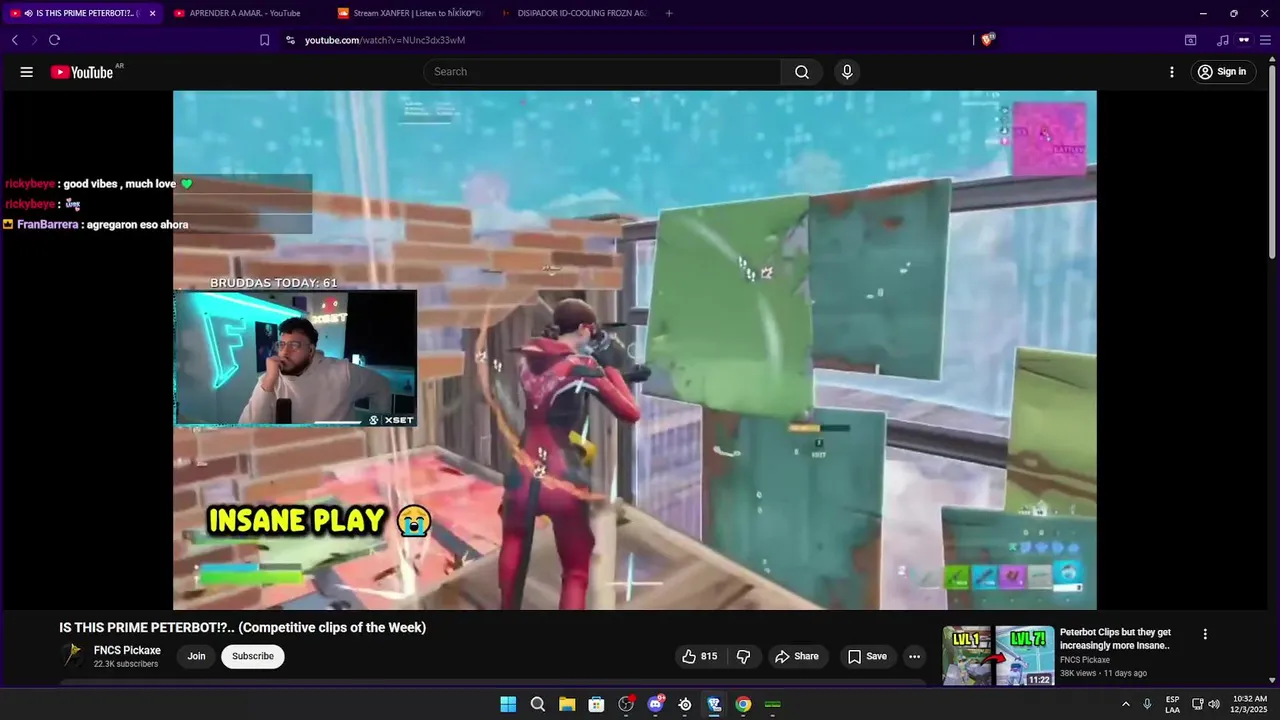Go back in the browser
Screen dimensions: 1280x720
click(x=14, y=40)
